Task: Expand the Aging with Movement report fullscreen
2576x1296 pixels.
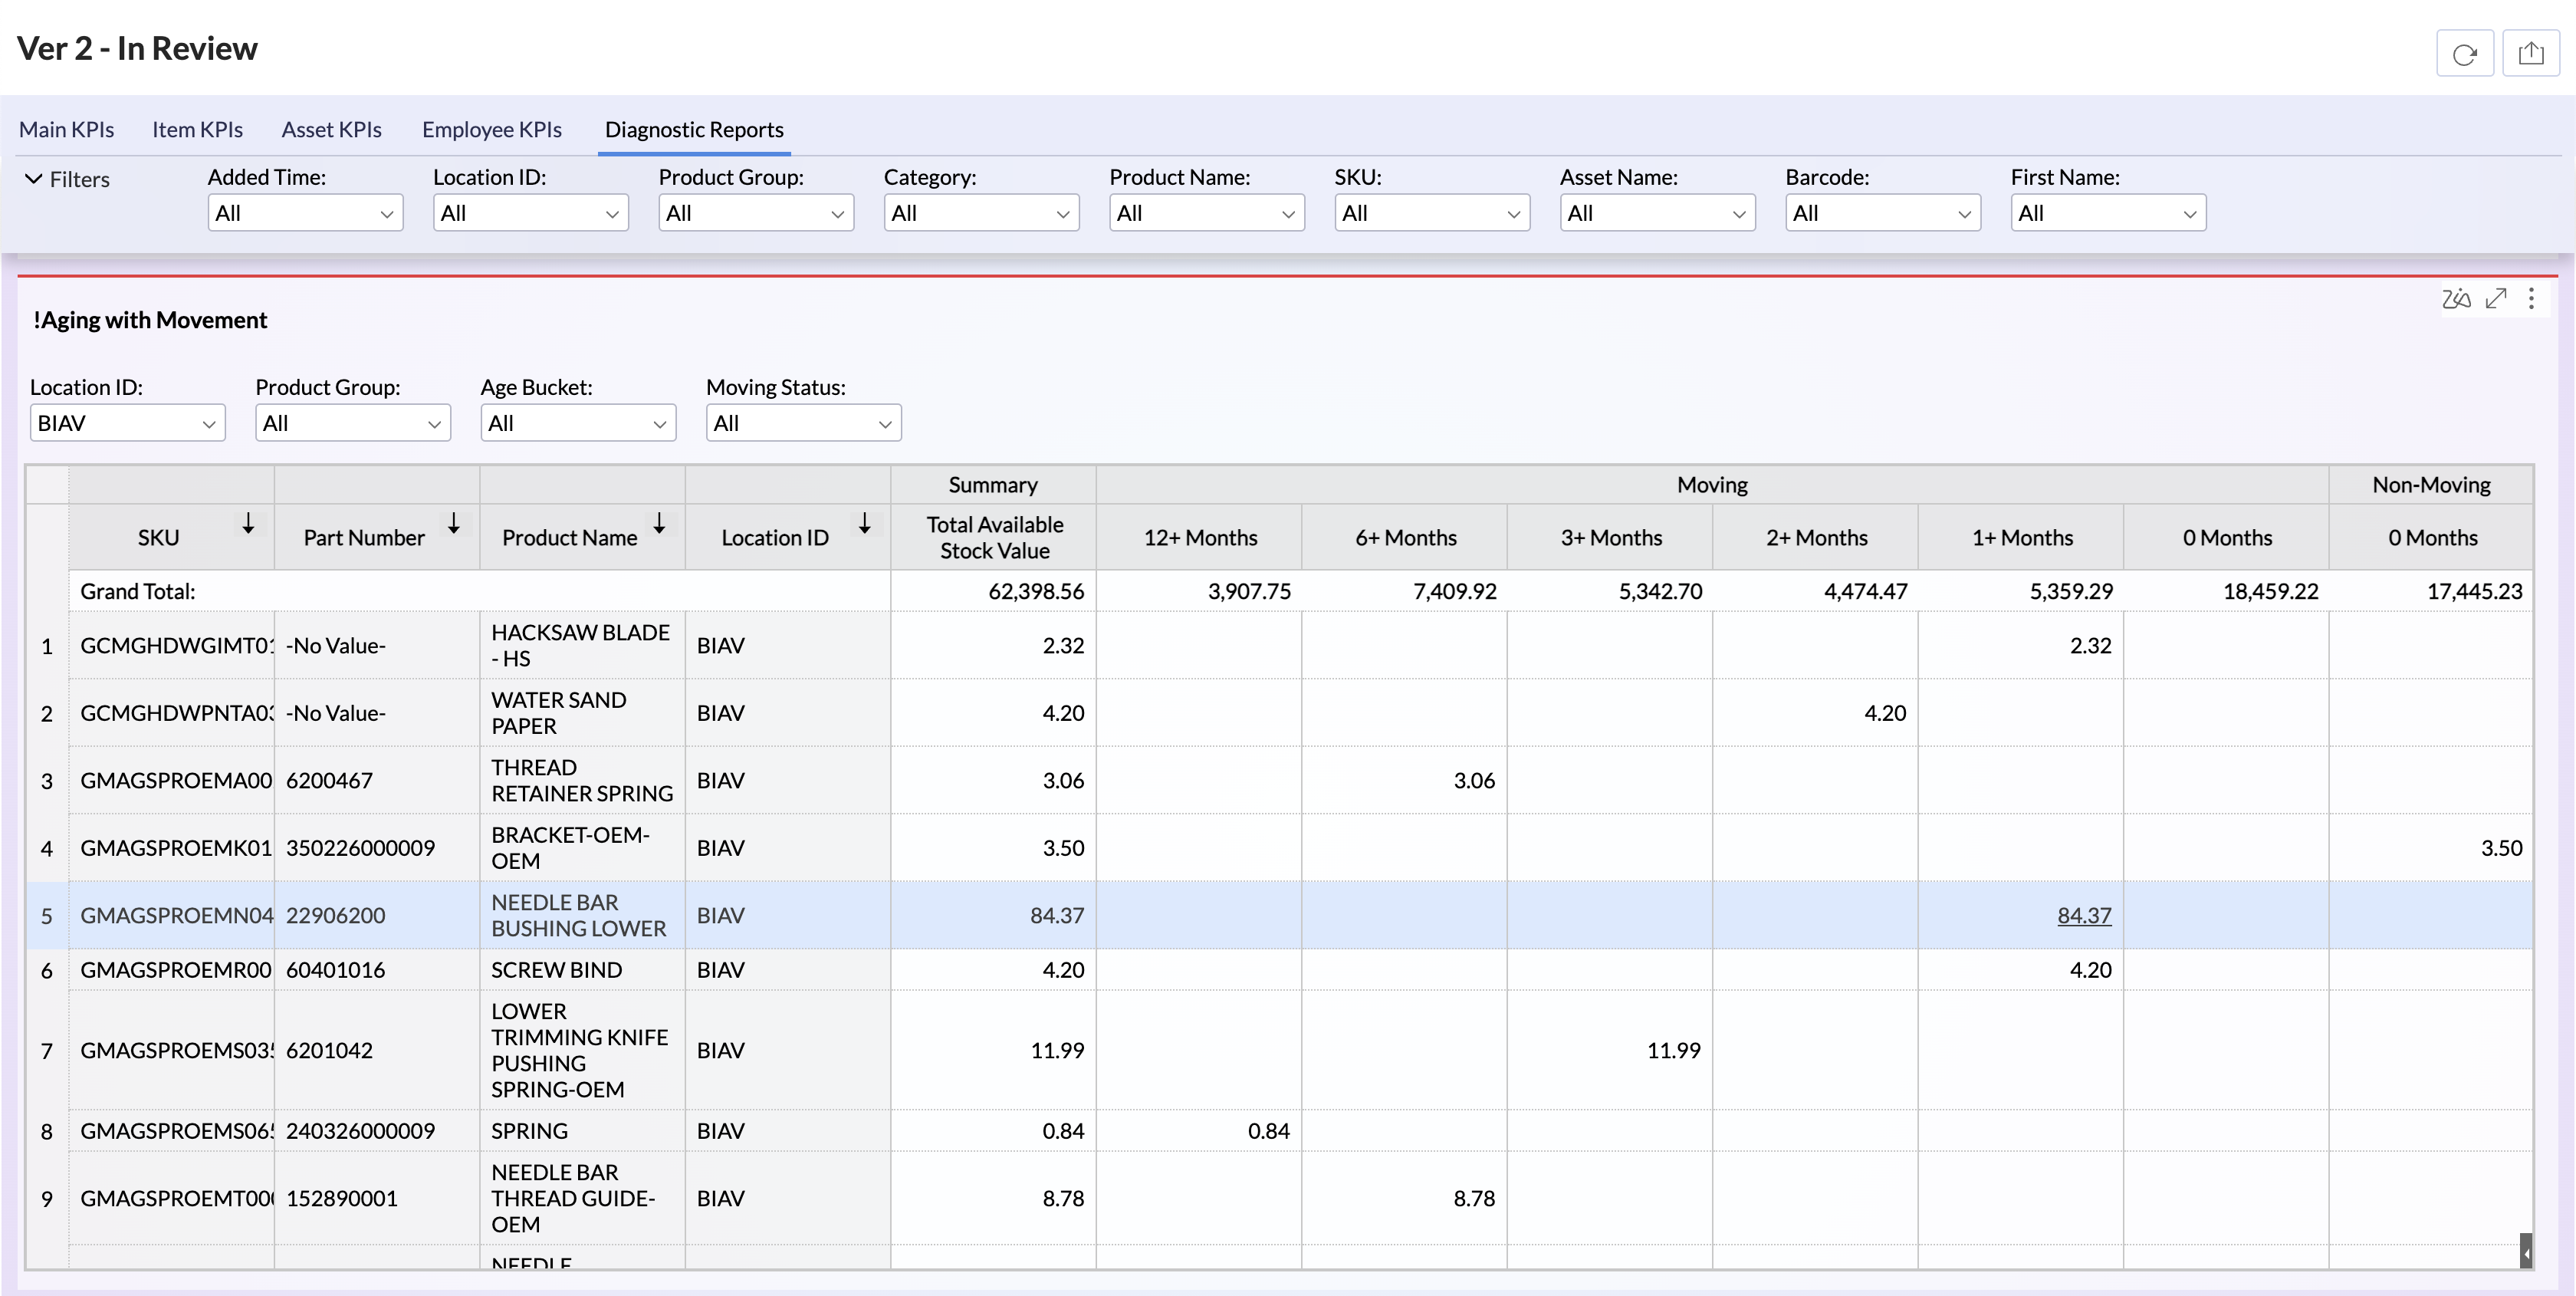Action: (x=2496, y=298)
